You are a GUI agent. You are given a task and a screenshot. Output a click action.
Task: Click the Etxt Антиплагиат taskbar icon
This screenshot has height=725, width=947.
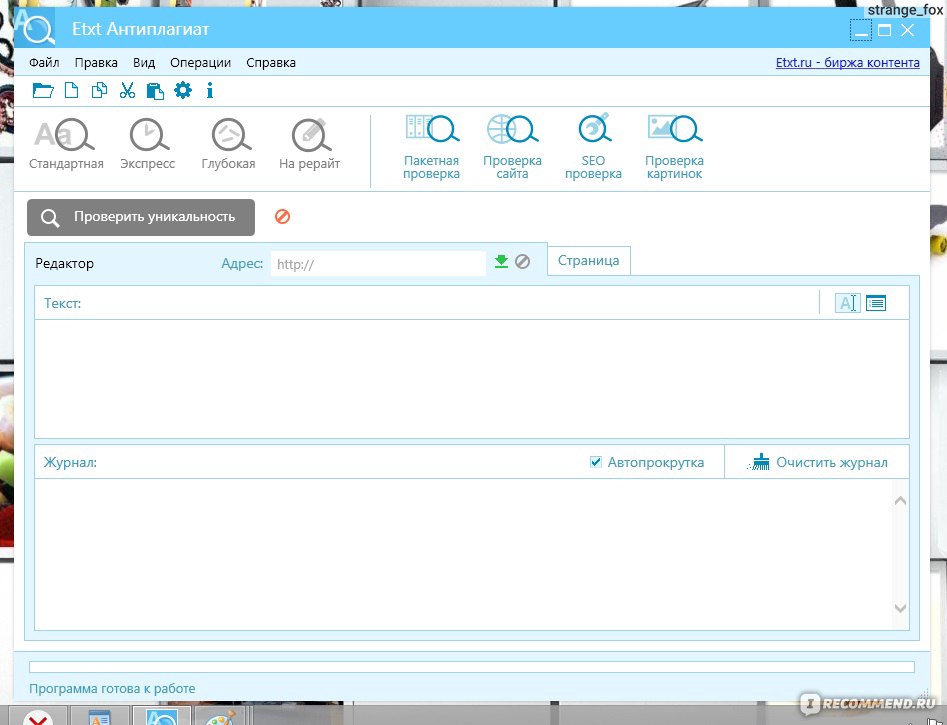(x=162, y=717)
